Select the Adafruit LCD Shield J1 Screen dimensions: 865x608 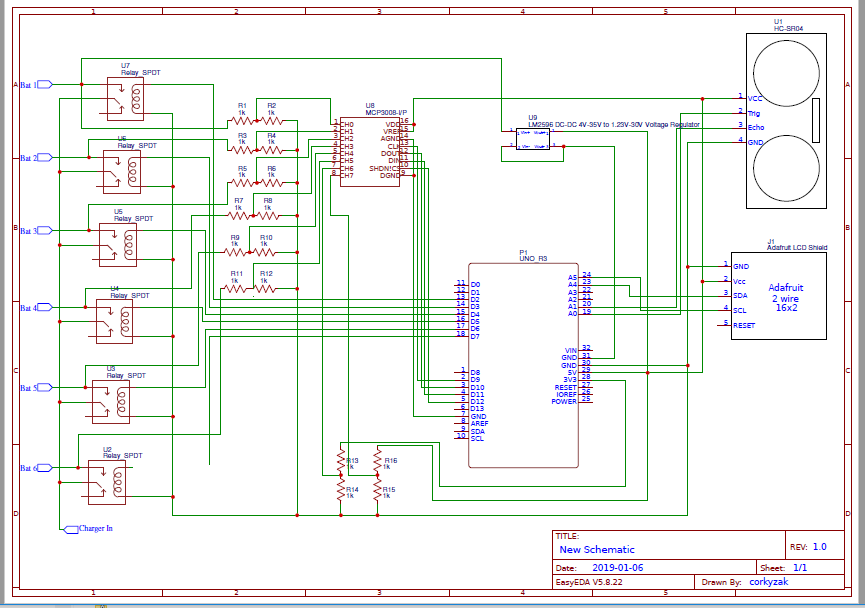(x=780, y=295)
